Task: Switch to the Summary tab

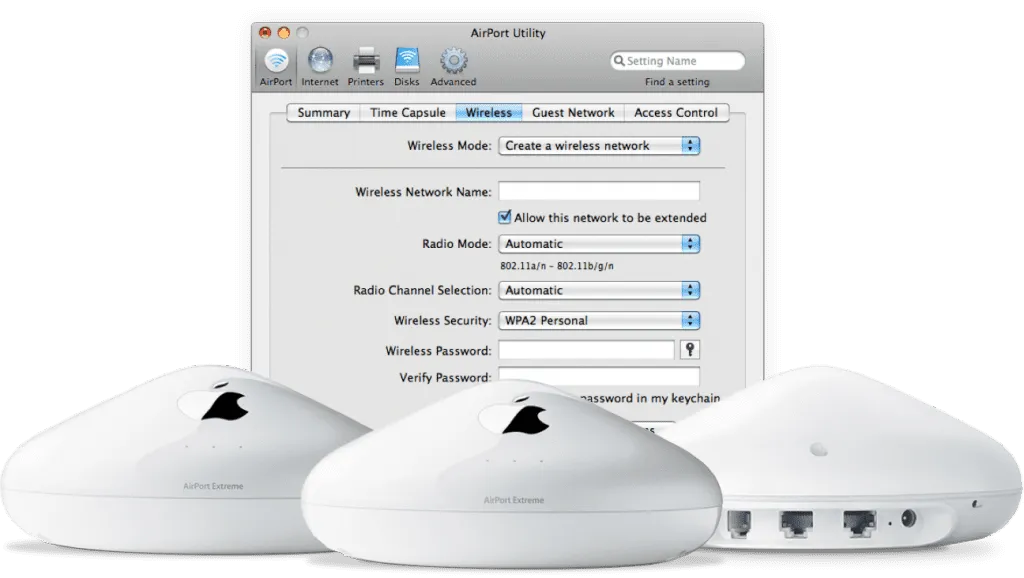Action: pos(322,112)
